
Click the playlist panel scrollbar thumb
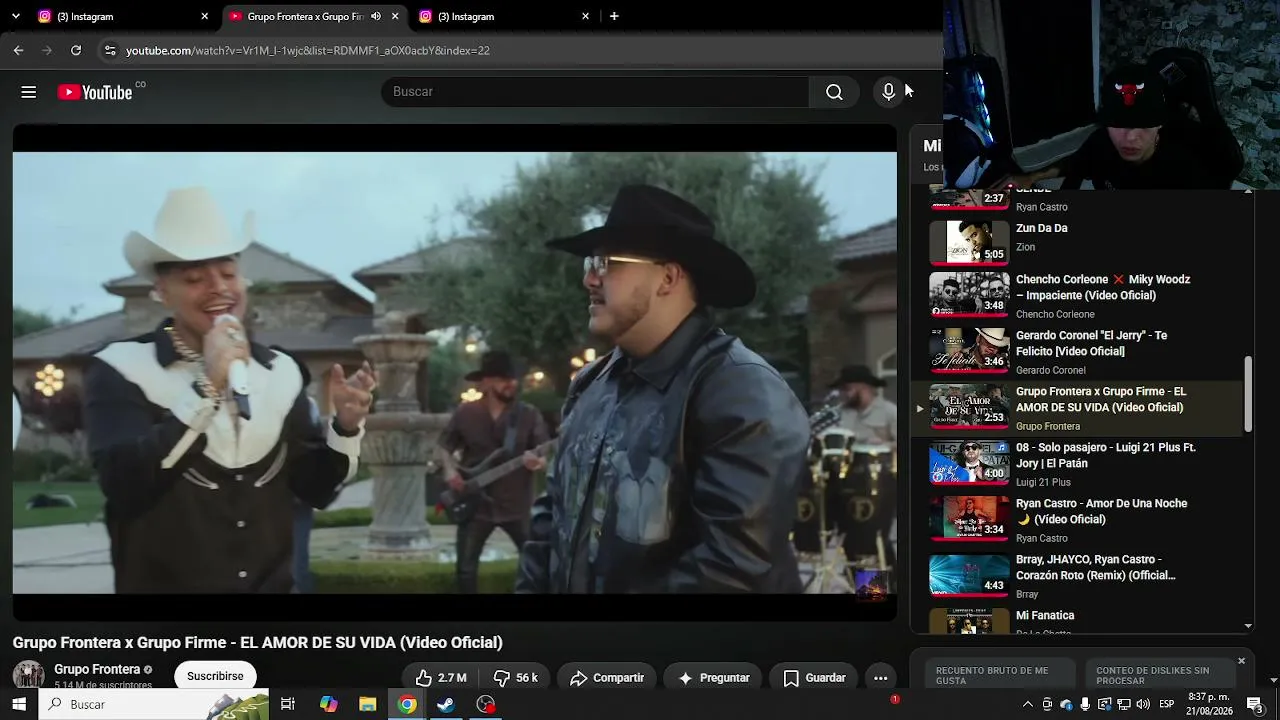pyautogui.click(x=1247, y=394)
